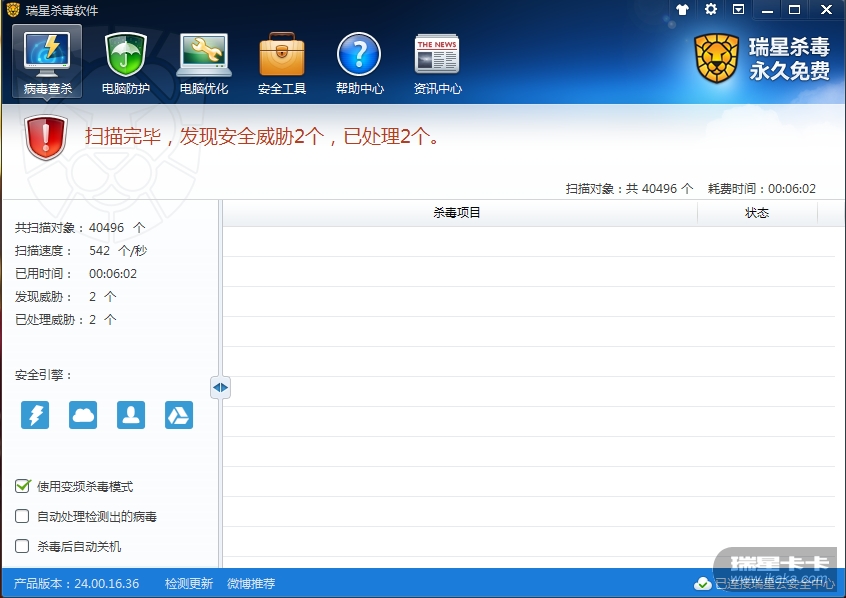The height and width of the screenshot is (598, 846).
Task: Click the lightning bolt security engine icon
Action: point(35,415)
